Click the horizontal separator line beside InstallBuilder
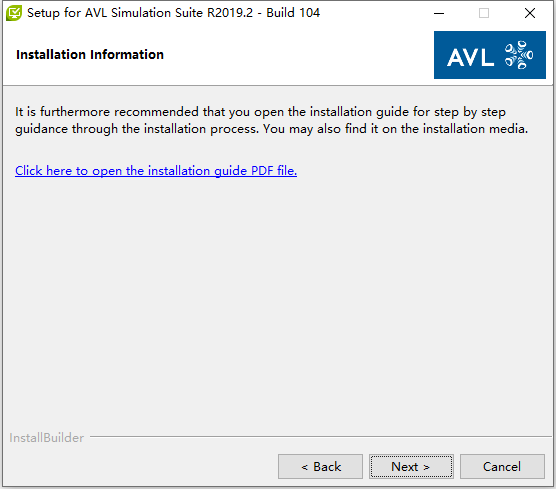The height and width of the screenshot is (489, 556). [x=321, y=437]
